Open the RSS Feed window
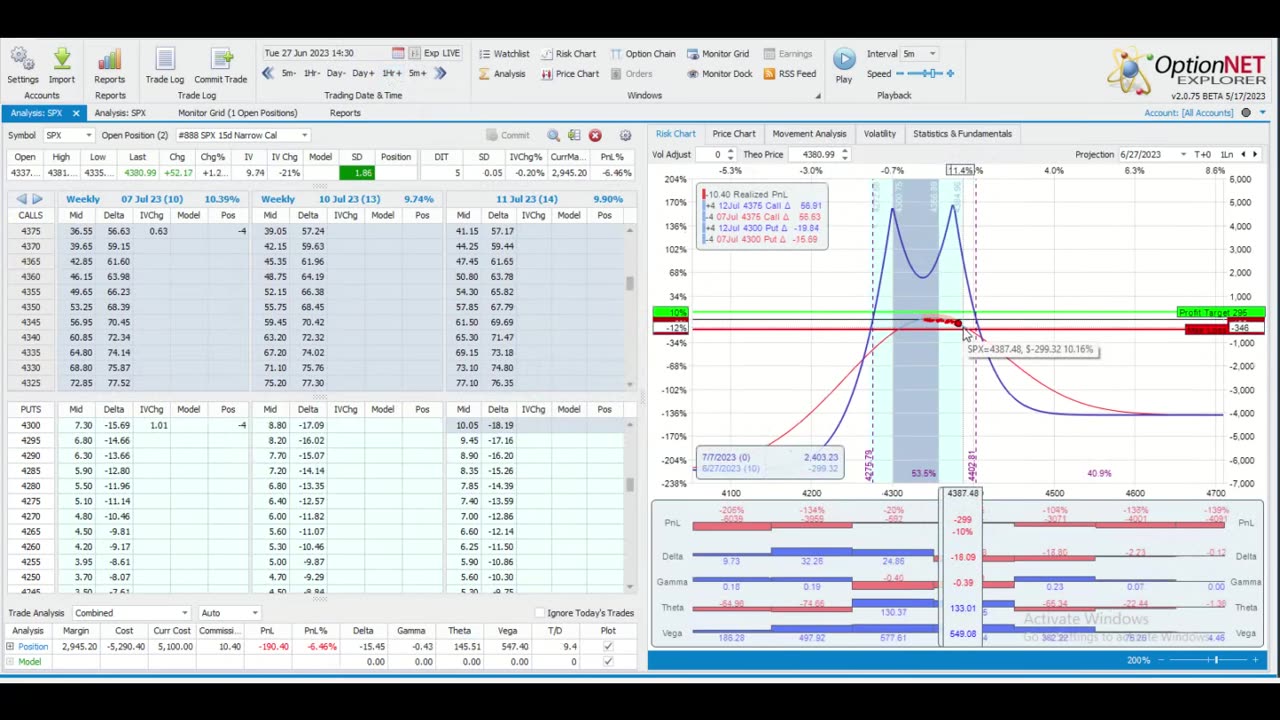Image resolution: width=1280 pixels, height=720 pixels. (x=789, y=74)
